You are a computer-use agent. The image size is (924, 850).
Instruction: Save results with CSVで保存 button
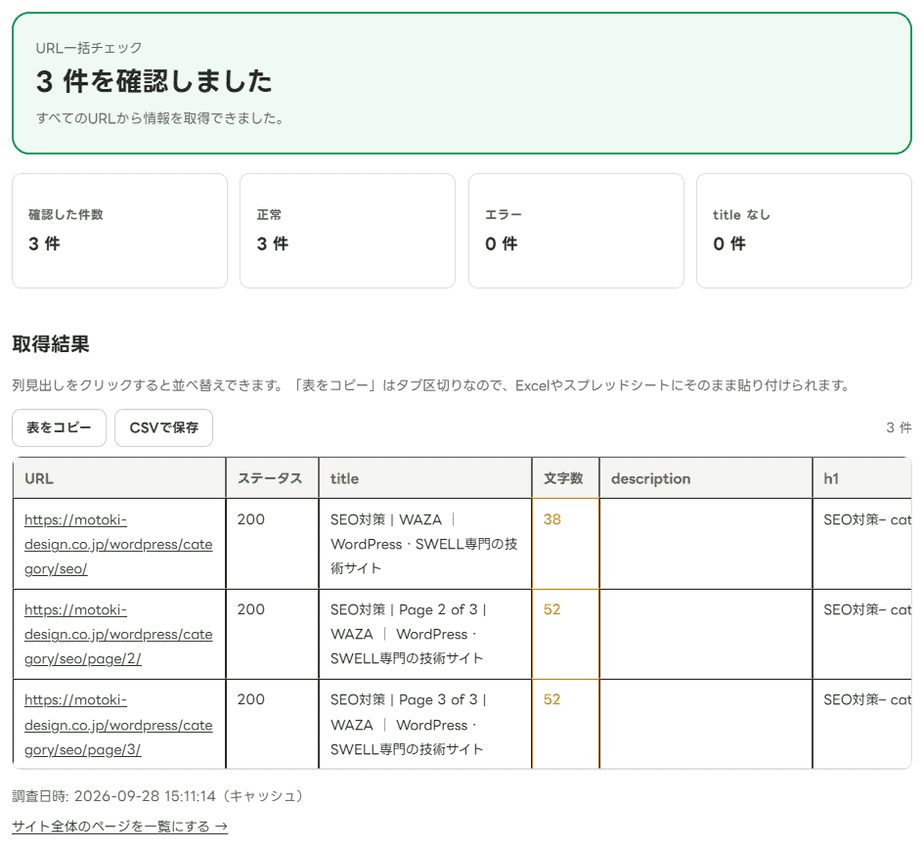pos(163,427)
